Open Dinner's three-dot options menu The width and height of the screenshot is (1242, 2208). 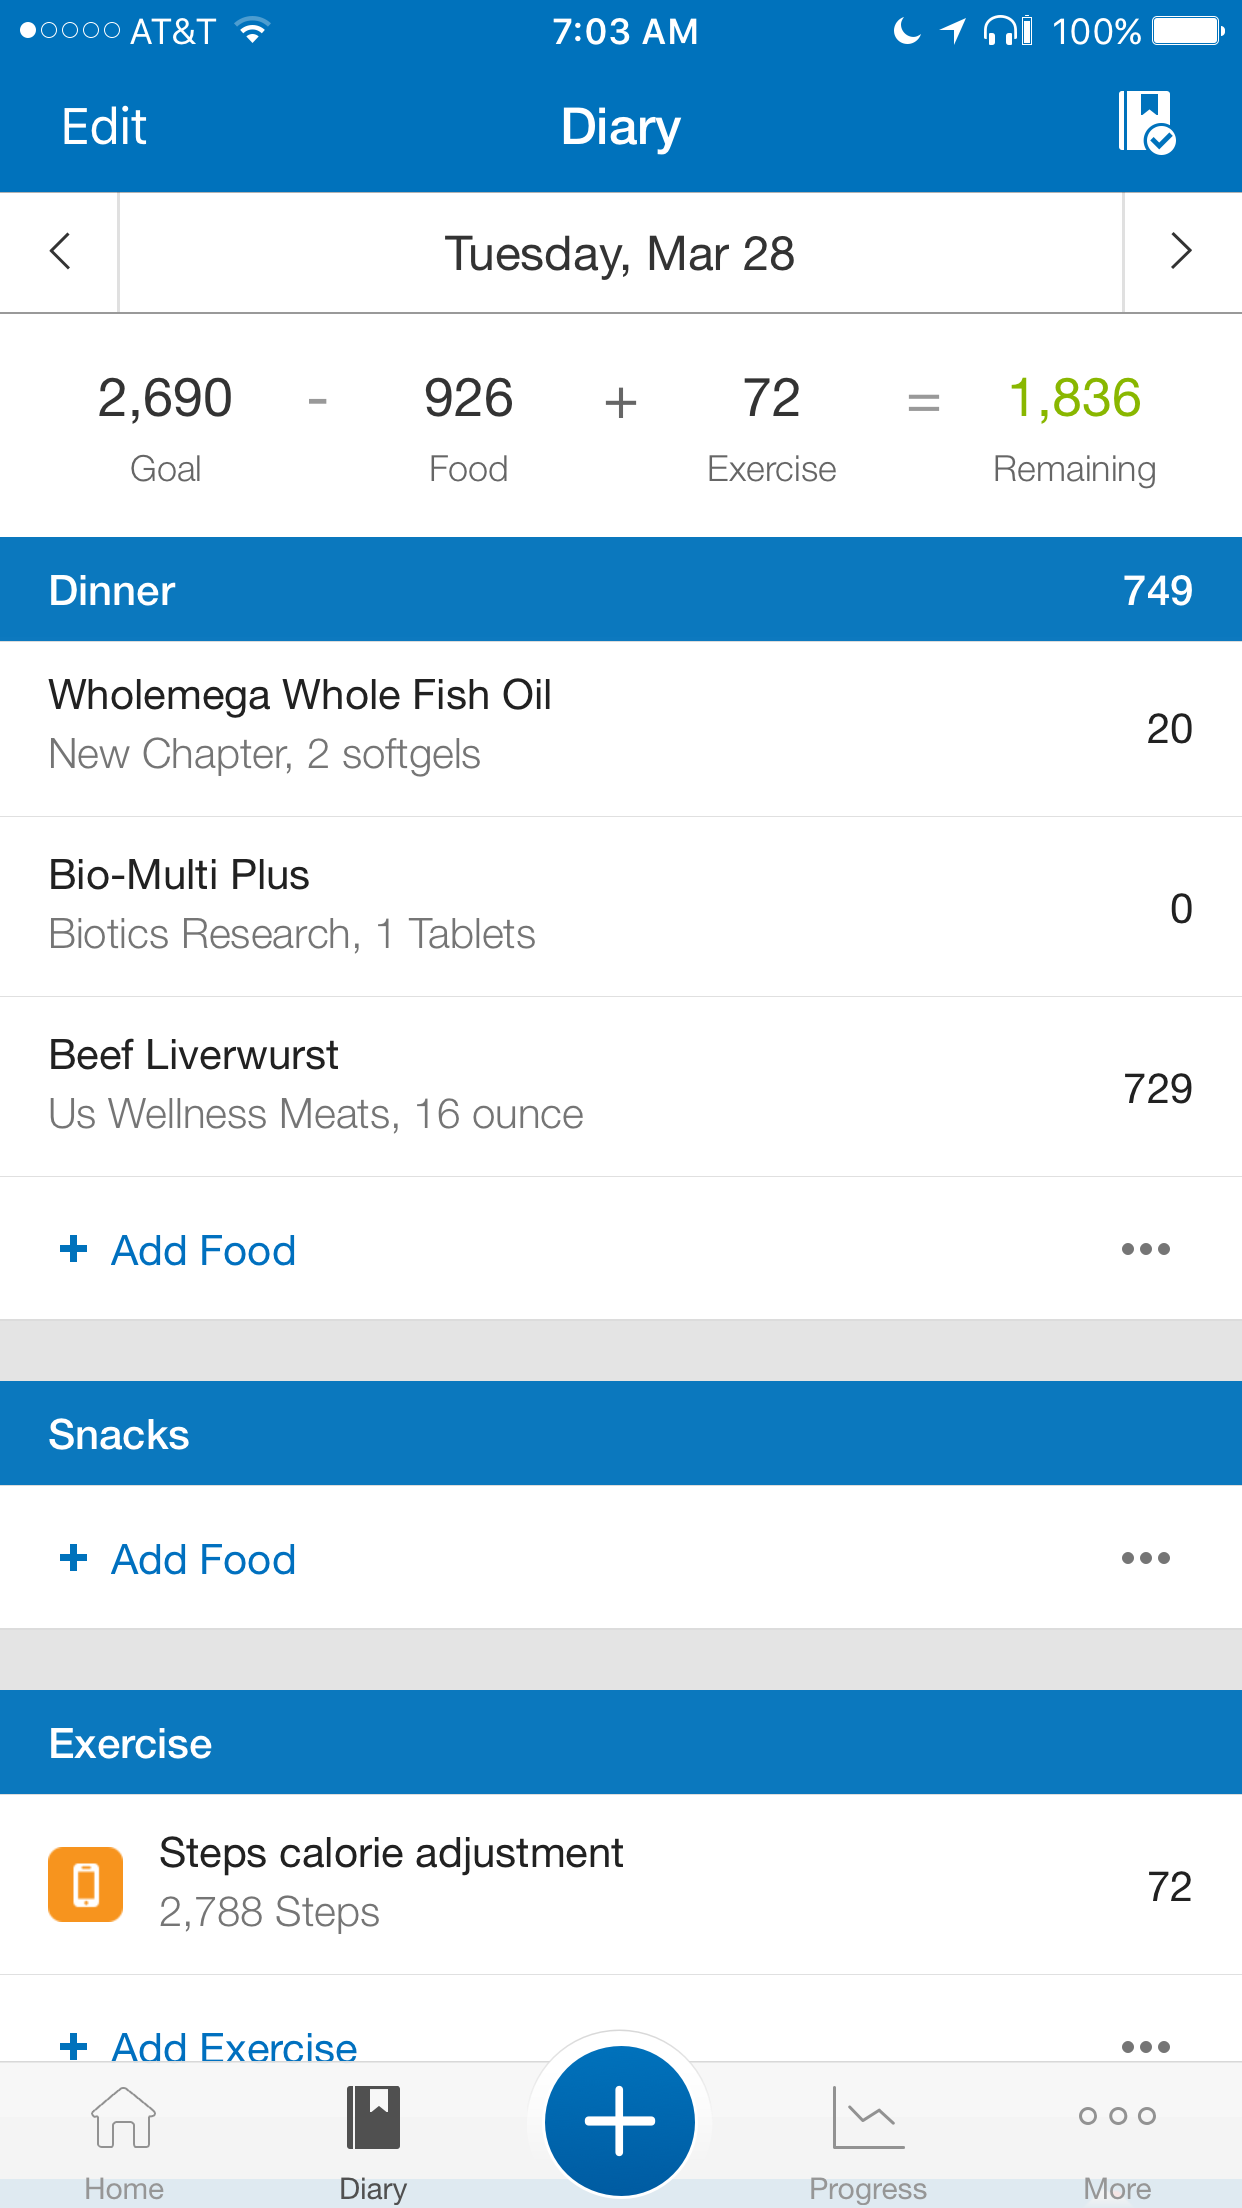tap(1145, 1249)
